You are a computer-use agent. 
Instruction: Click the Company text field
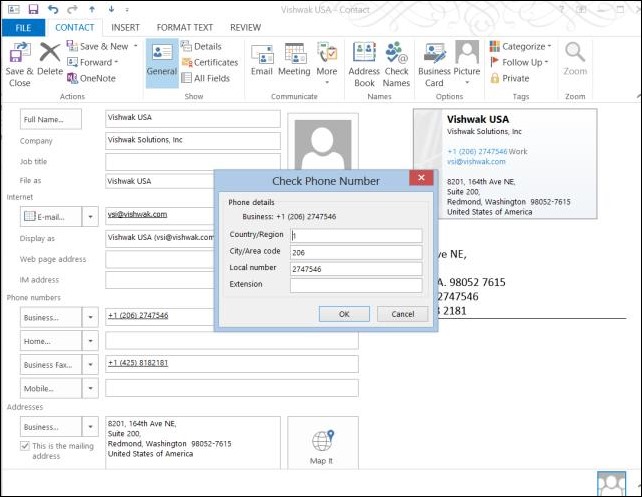193,140
